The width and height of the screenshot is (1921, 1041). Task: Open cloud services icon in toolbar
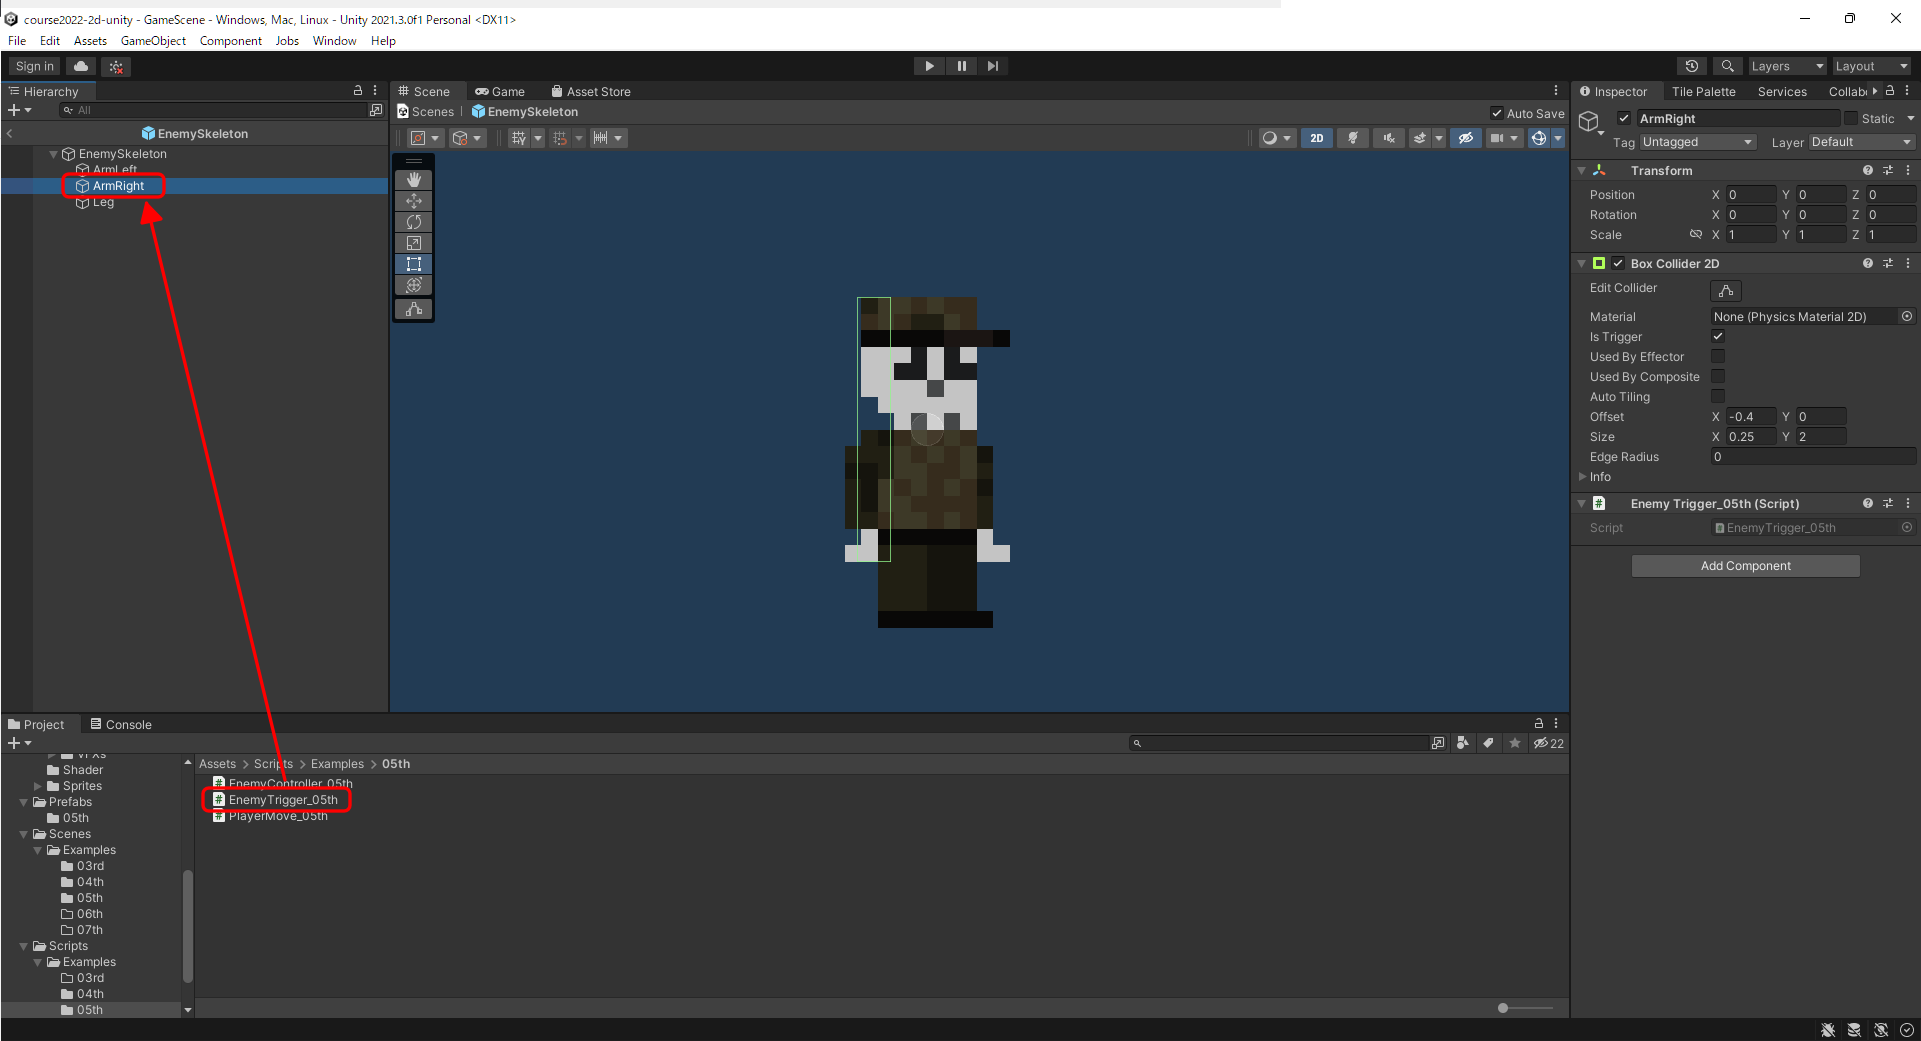(81, 66)
